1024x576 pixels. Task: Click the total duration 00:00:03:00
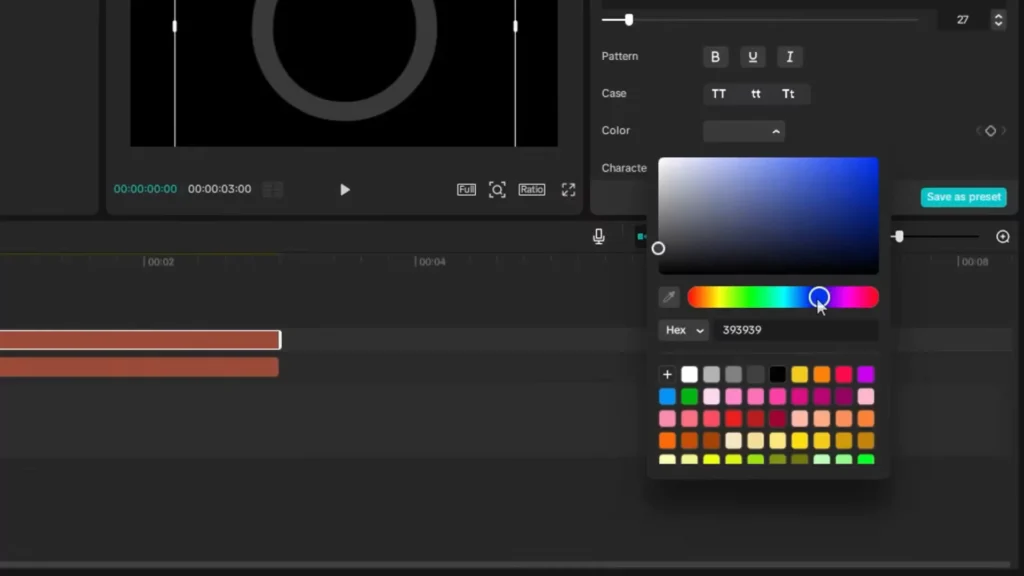[219, 189]
